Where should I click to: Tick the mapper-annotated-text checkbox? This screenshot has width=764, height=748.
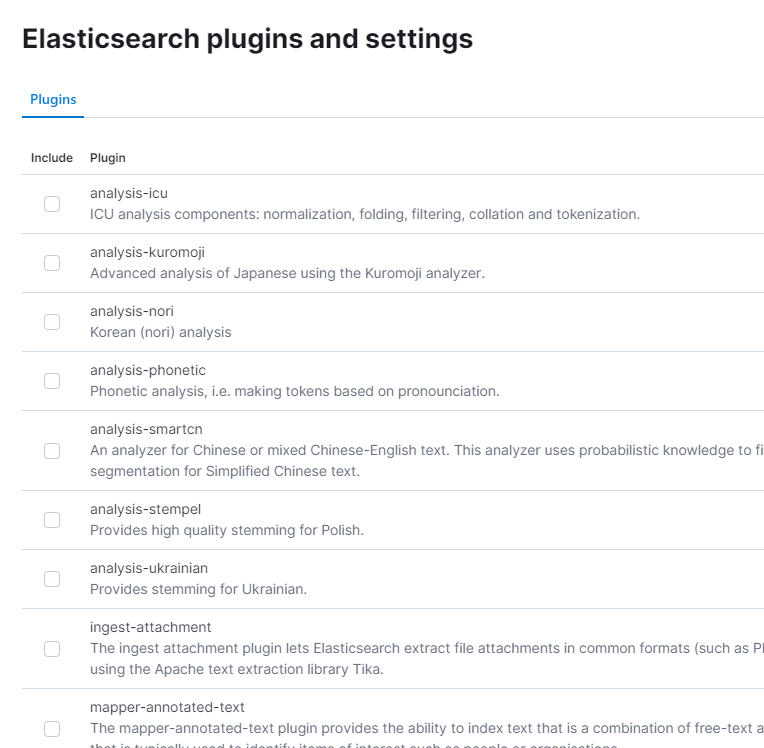click(52, 729)
